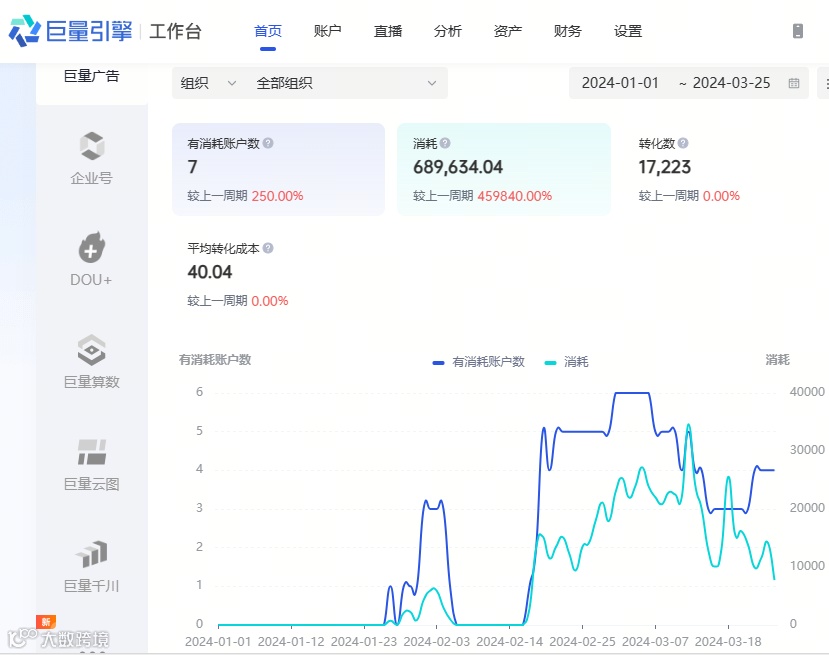Screen dimensions: 829x655
Task: Switch to the 账户 tab
Action: (328, 31)
